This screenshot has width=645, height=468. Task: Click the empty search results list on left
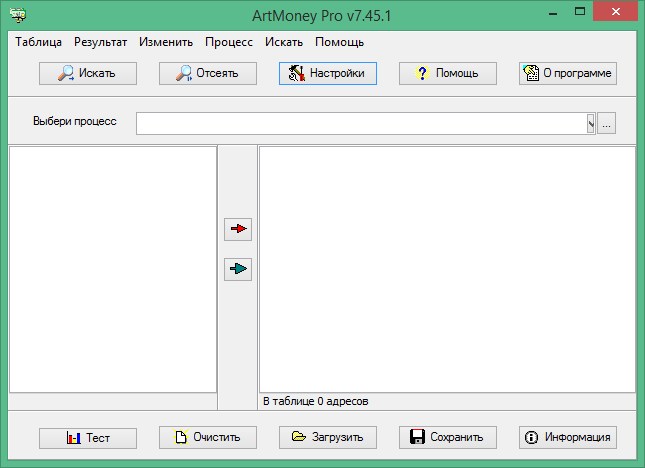(x=113, y=269)
